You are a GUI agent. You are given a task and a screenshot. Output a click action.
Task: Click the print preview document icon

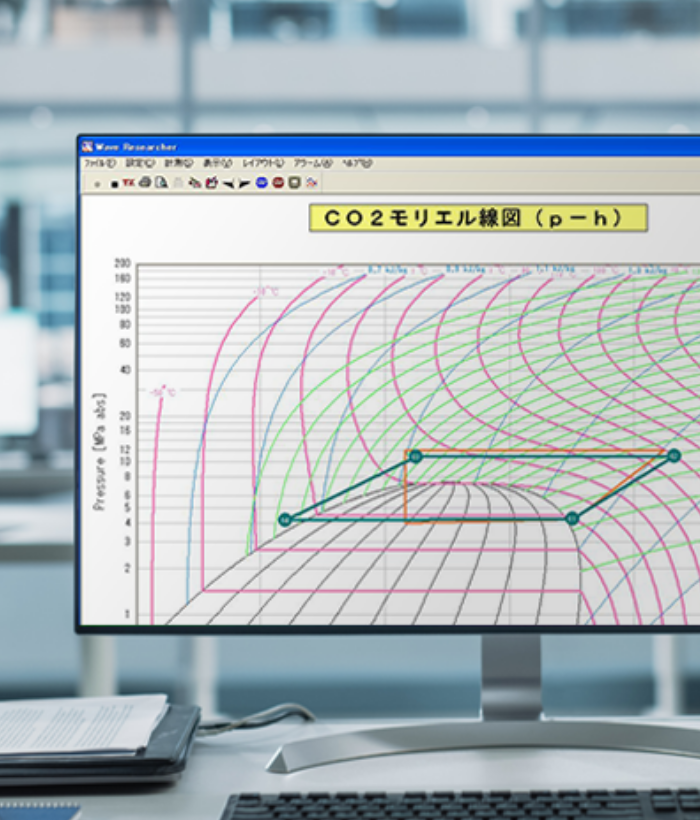click(161, 183)
